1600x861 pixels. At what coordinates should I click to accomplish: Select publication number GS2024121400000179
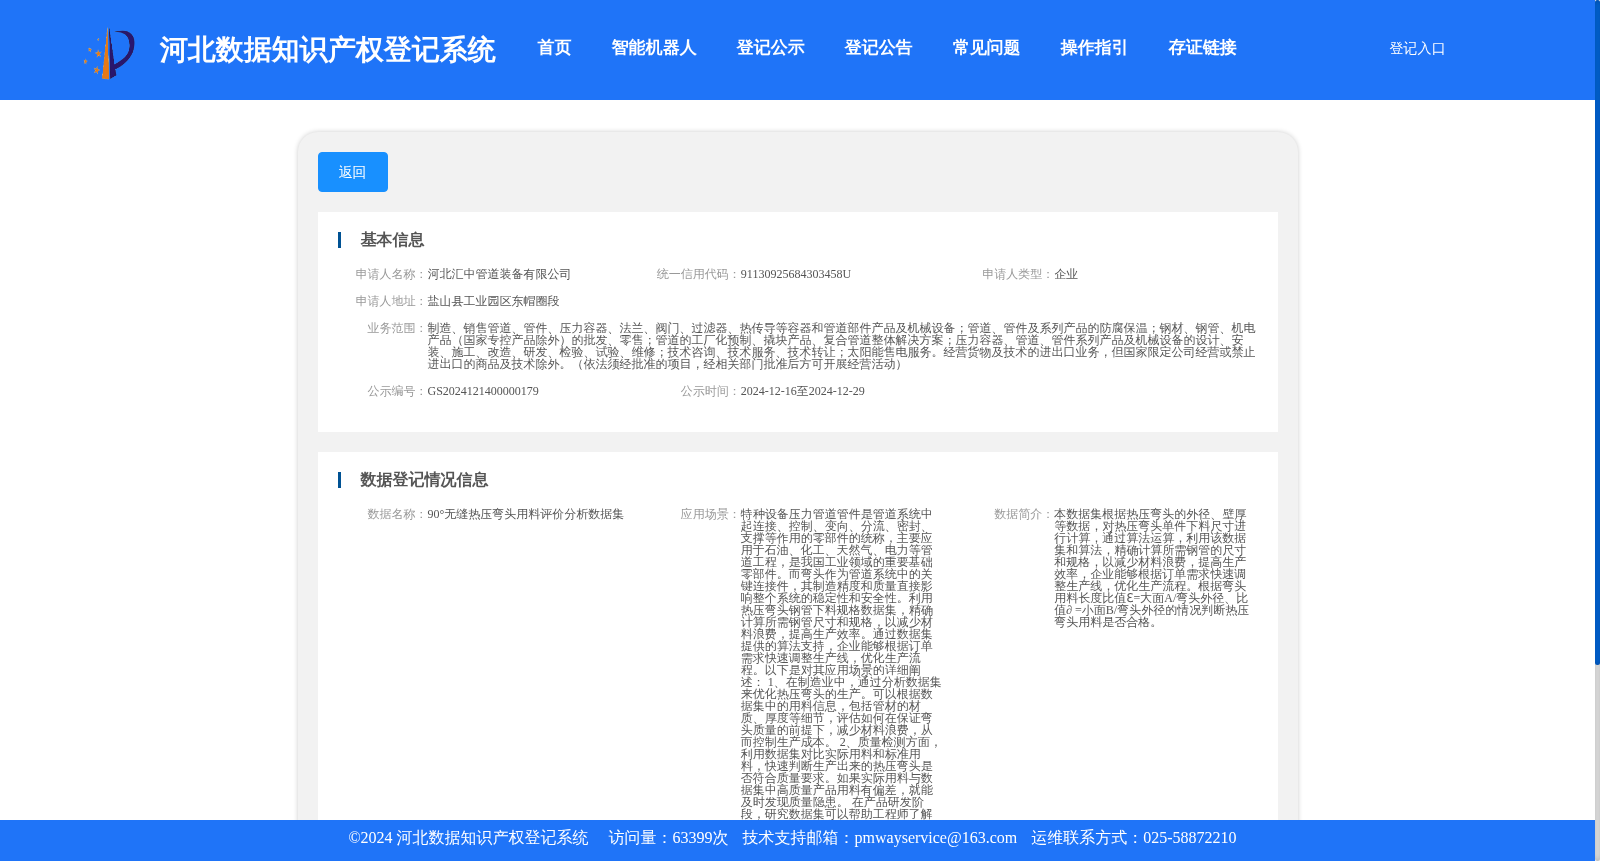(x=483, y=391)
